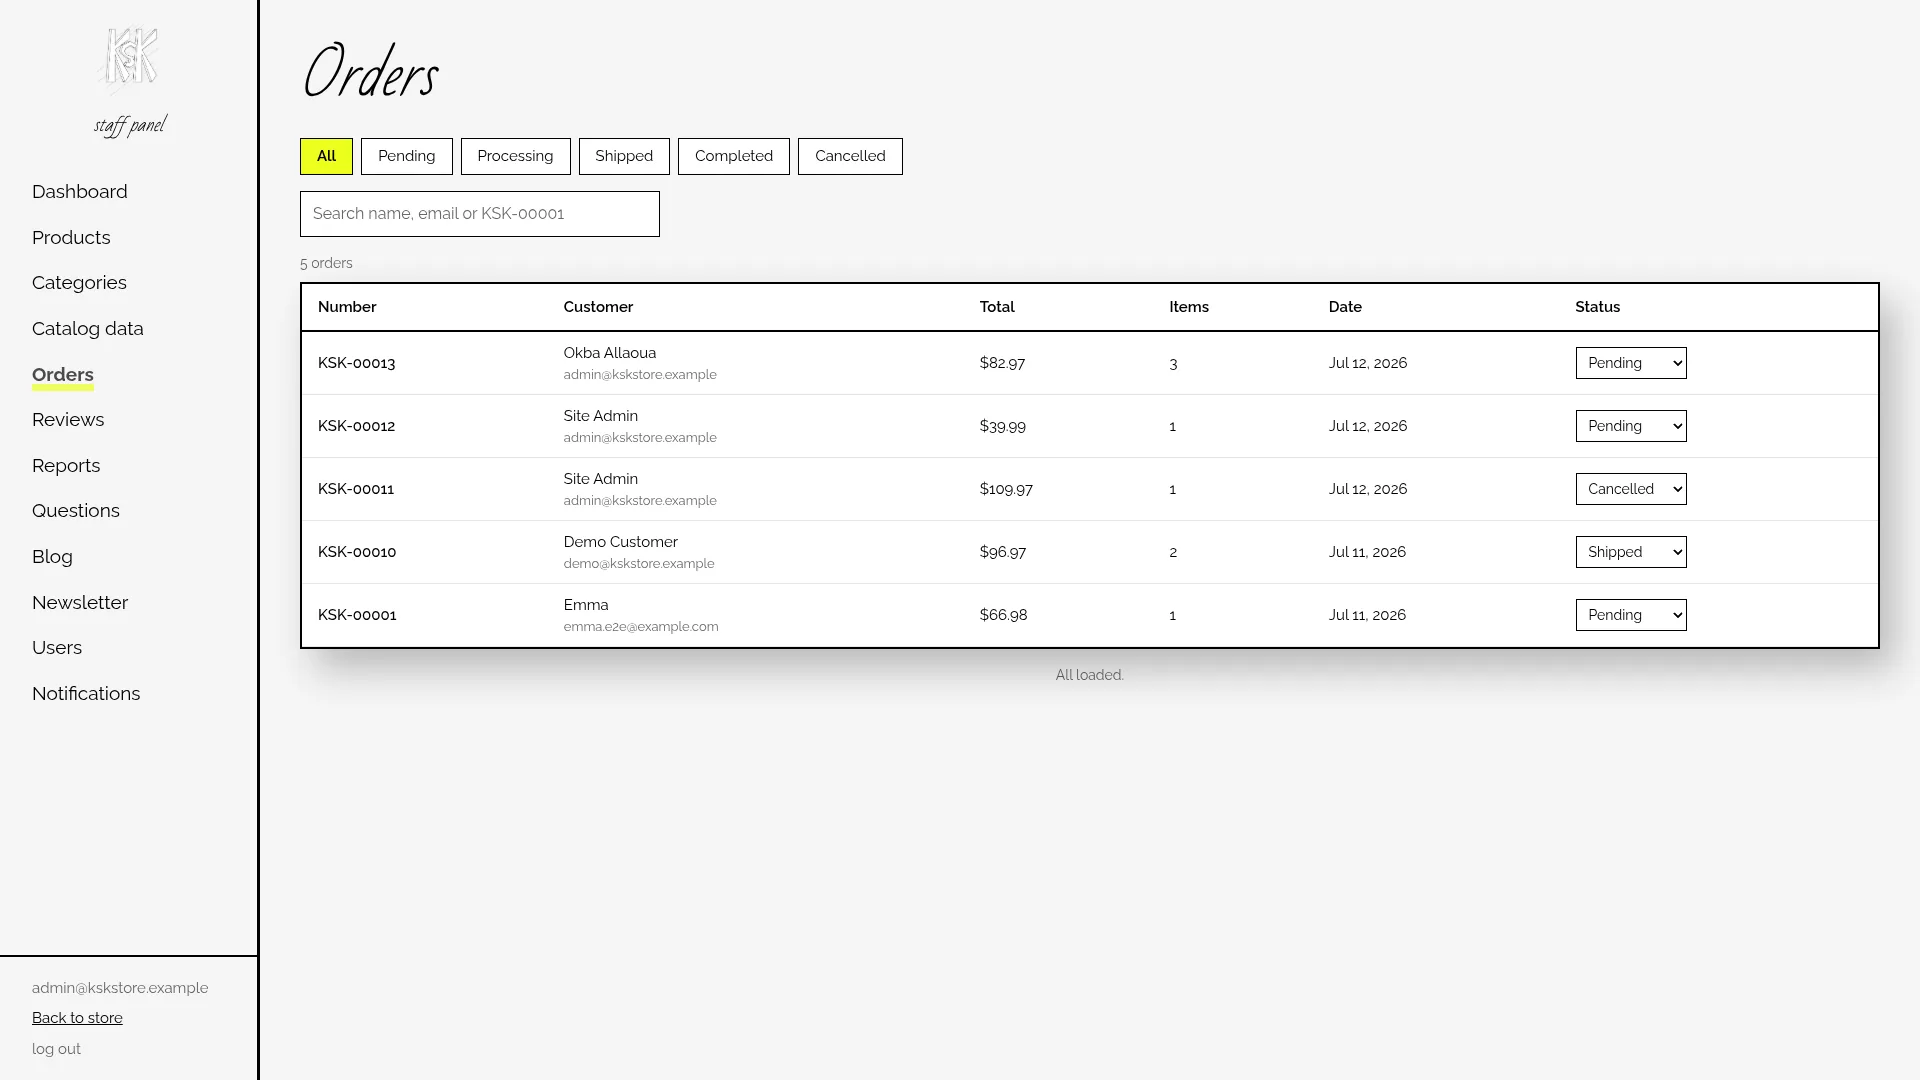Click email demo@kskstore.example

pyautogui.click(x=639, y=564)
